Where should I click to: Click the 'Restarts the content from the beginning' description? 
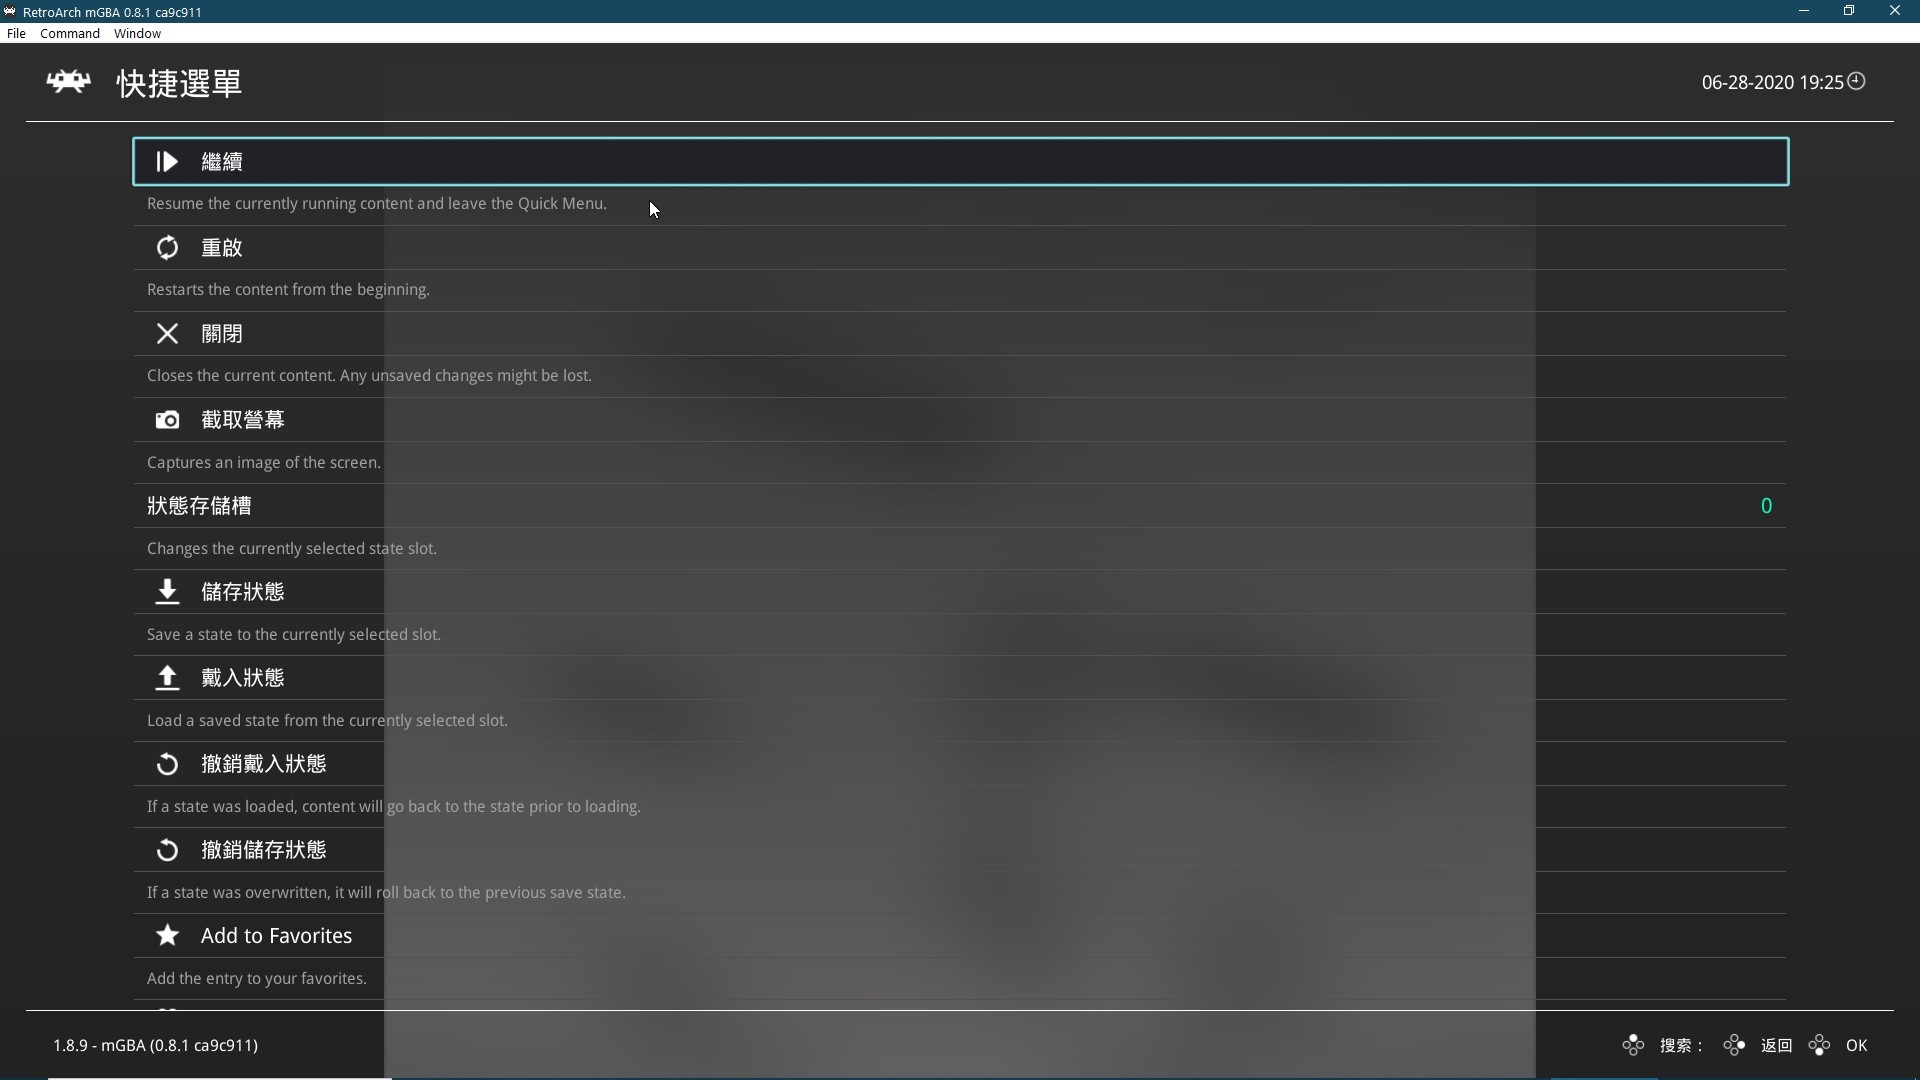click(x=288, y=289)
